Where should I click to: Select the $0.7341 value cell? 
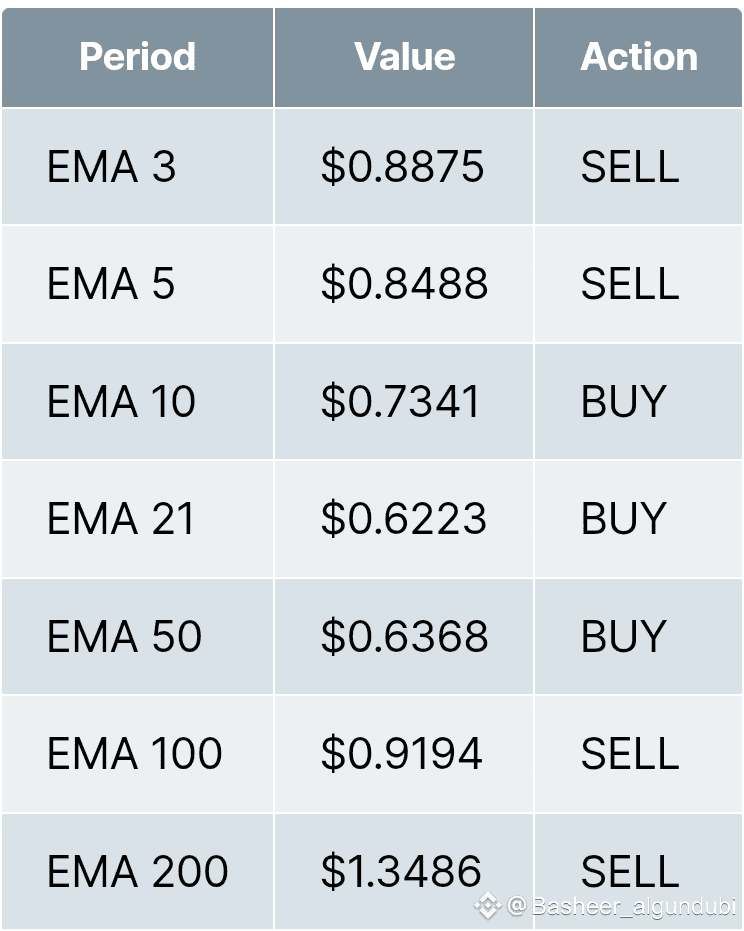coord(401,402)
